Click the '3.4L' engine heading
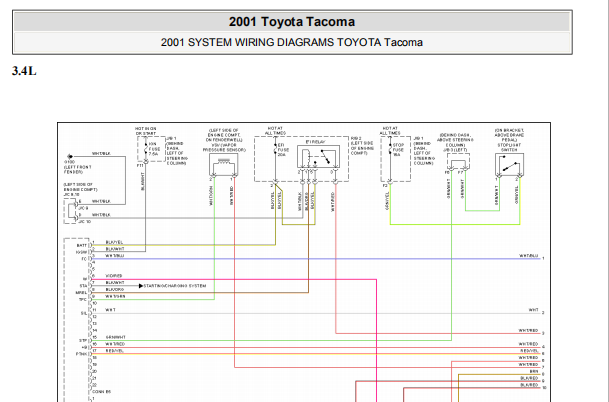The image size is (609, 402). pos(24,71)
